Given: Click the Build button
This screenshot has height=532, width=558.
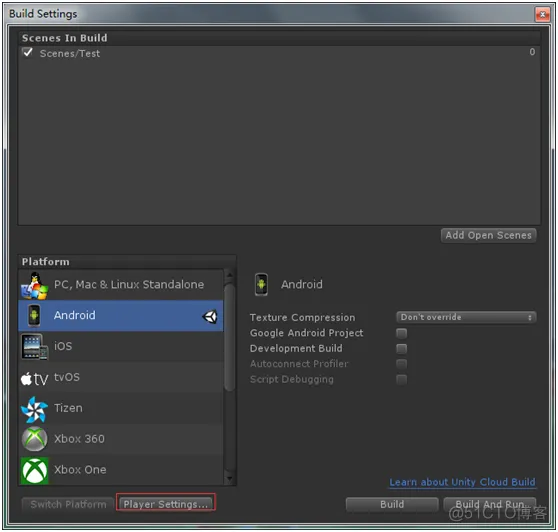Looking at the screenshot, I should [x=392, y=504].
